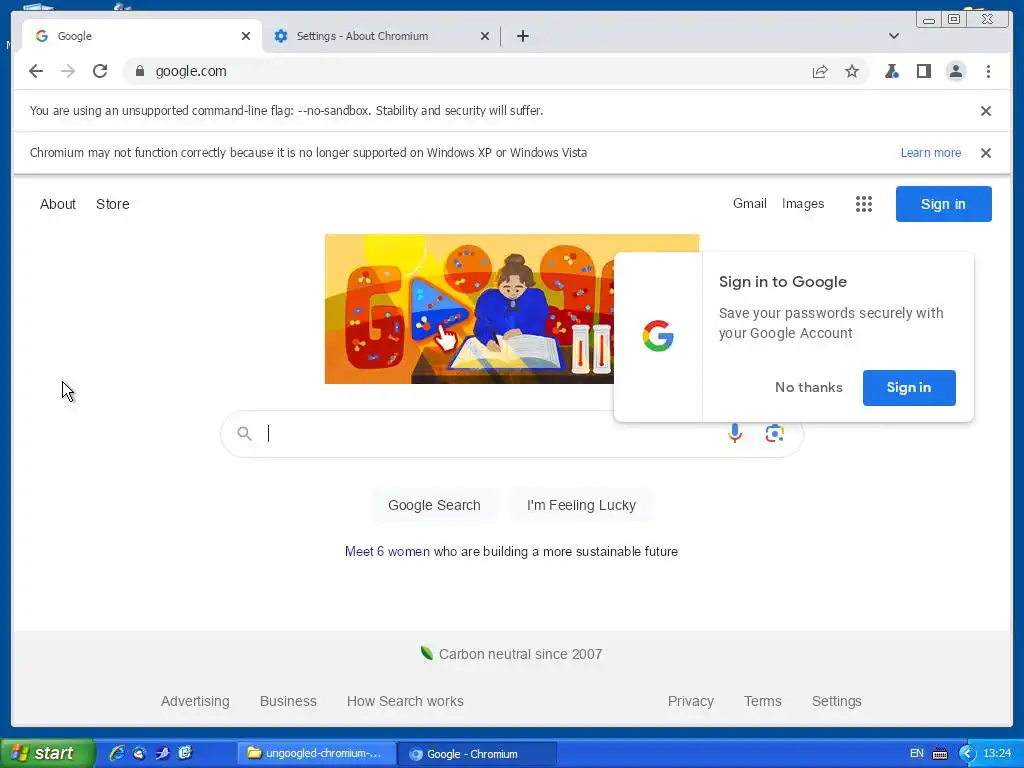Share this page using the share icon
The height and width of the screenshot is (768, 1024).
pos(820,71)
